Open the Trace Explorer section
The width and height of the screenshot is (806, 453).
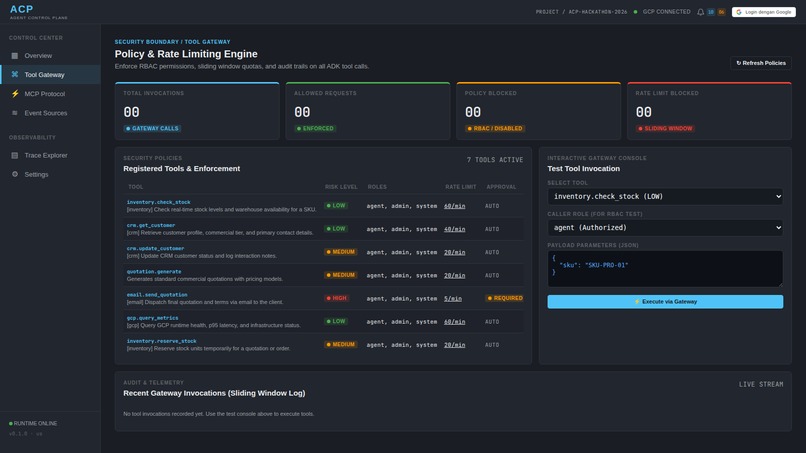[x=50, y=155]
